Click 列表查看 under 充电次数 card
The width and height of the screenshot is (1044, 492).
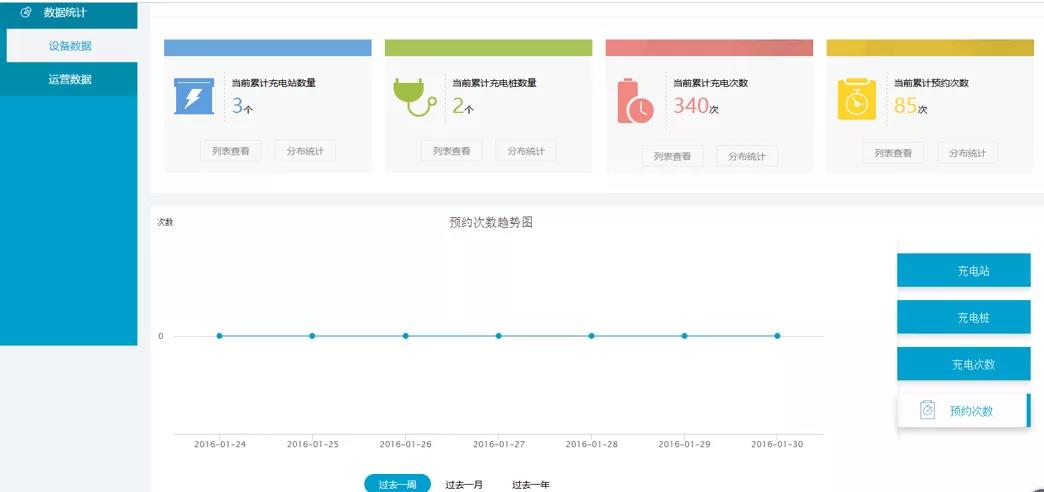click(x=672, y=156)
